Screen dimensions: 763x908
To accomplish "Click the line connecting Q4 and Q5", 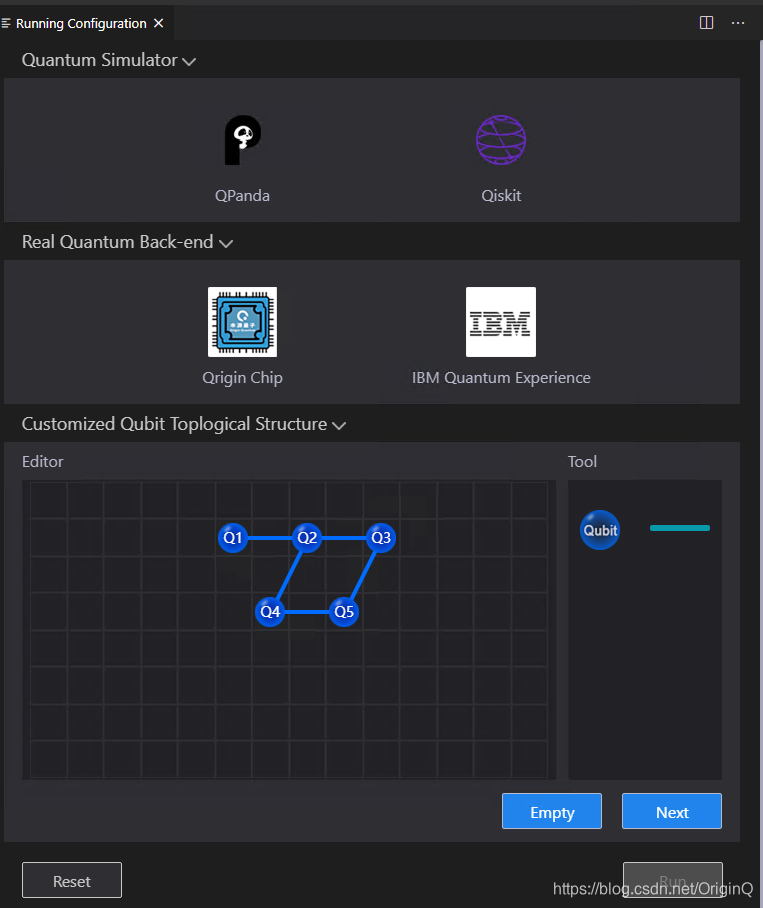I will (x=307, y=612).
